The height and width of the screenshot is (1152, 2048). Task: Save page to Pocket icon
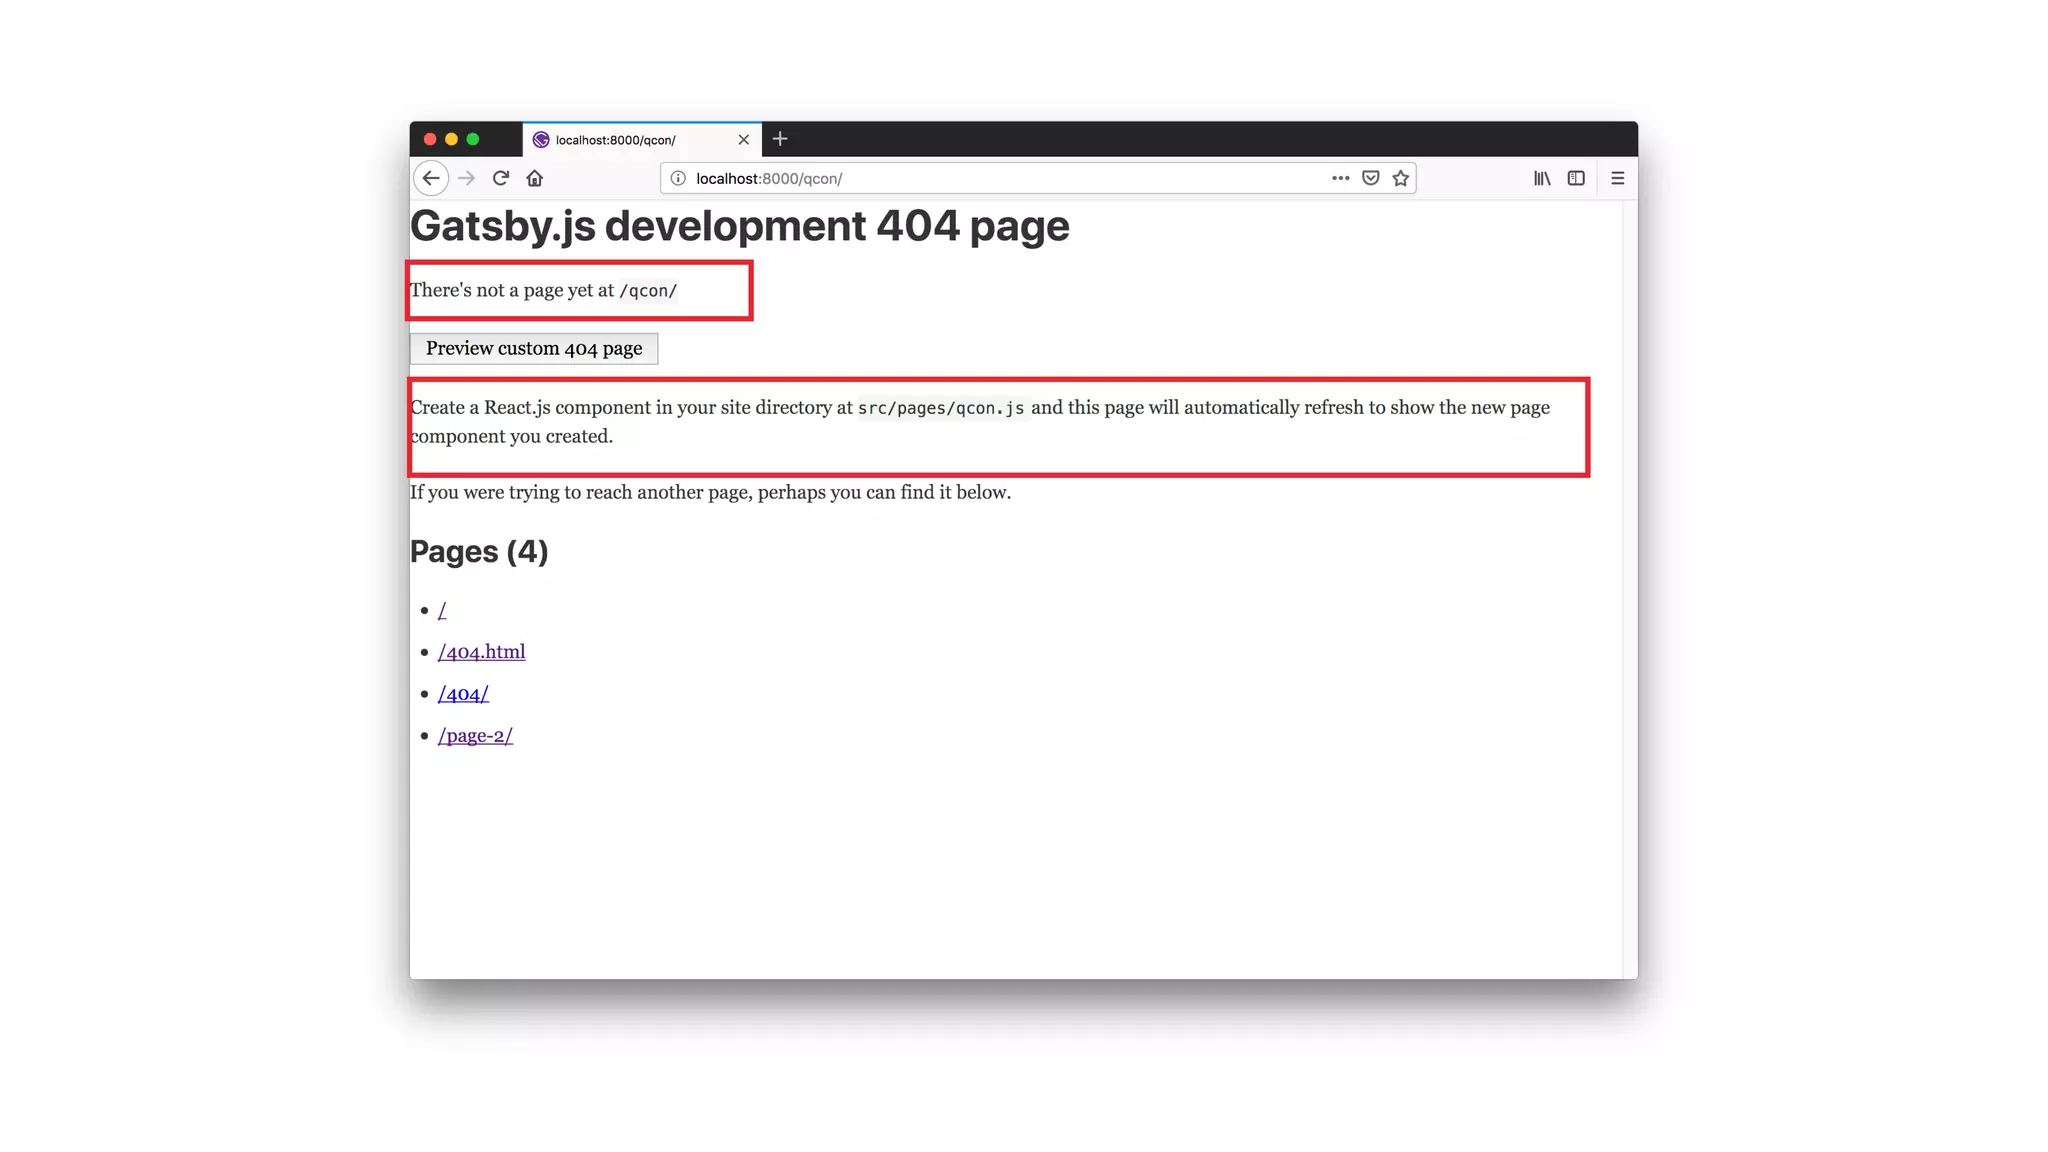tap(1371, 178)
